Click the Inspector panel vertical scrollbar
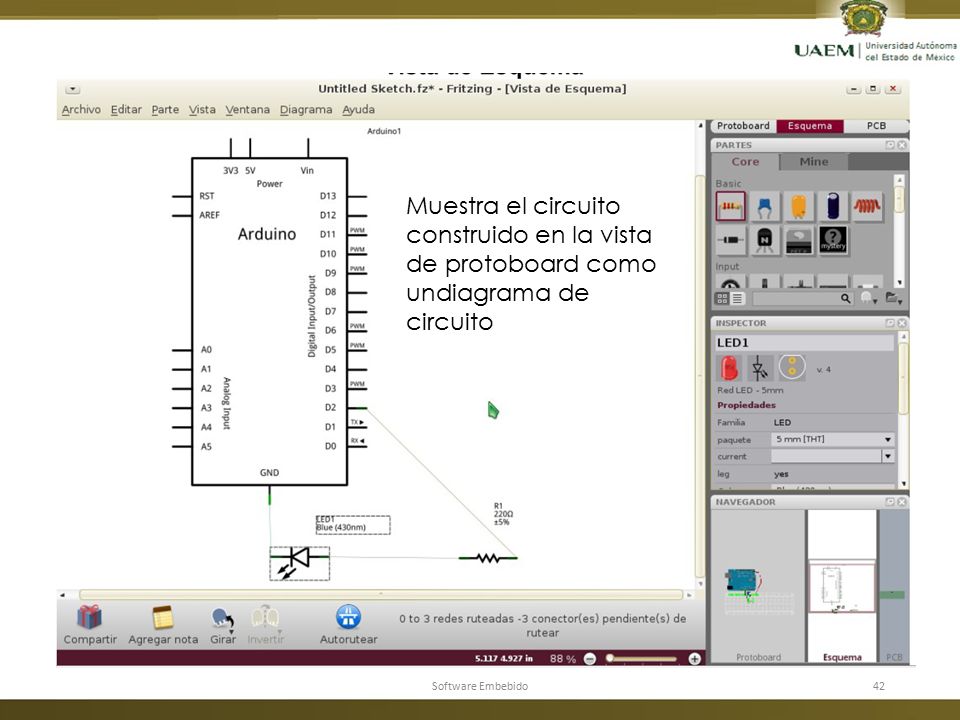This screenshot has width=960, height=720. (903, 377)
